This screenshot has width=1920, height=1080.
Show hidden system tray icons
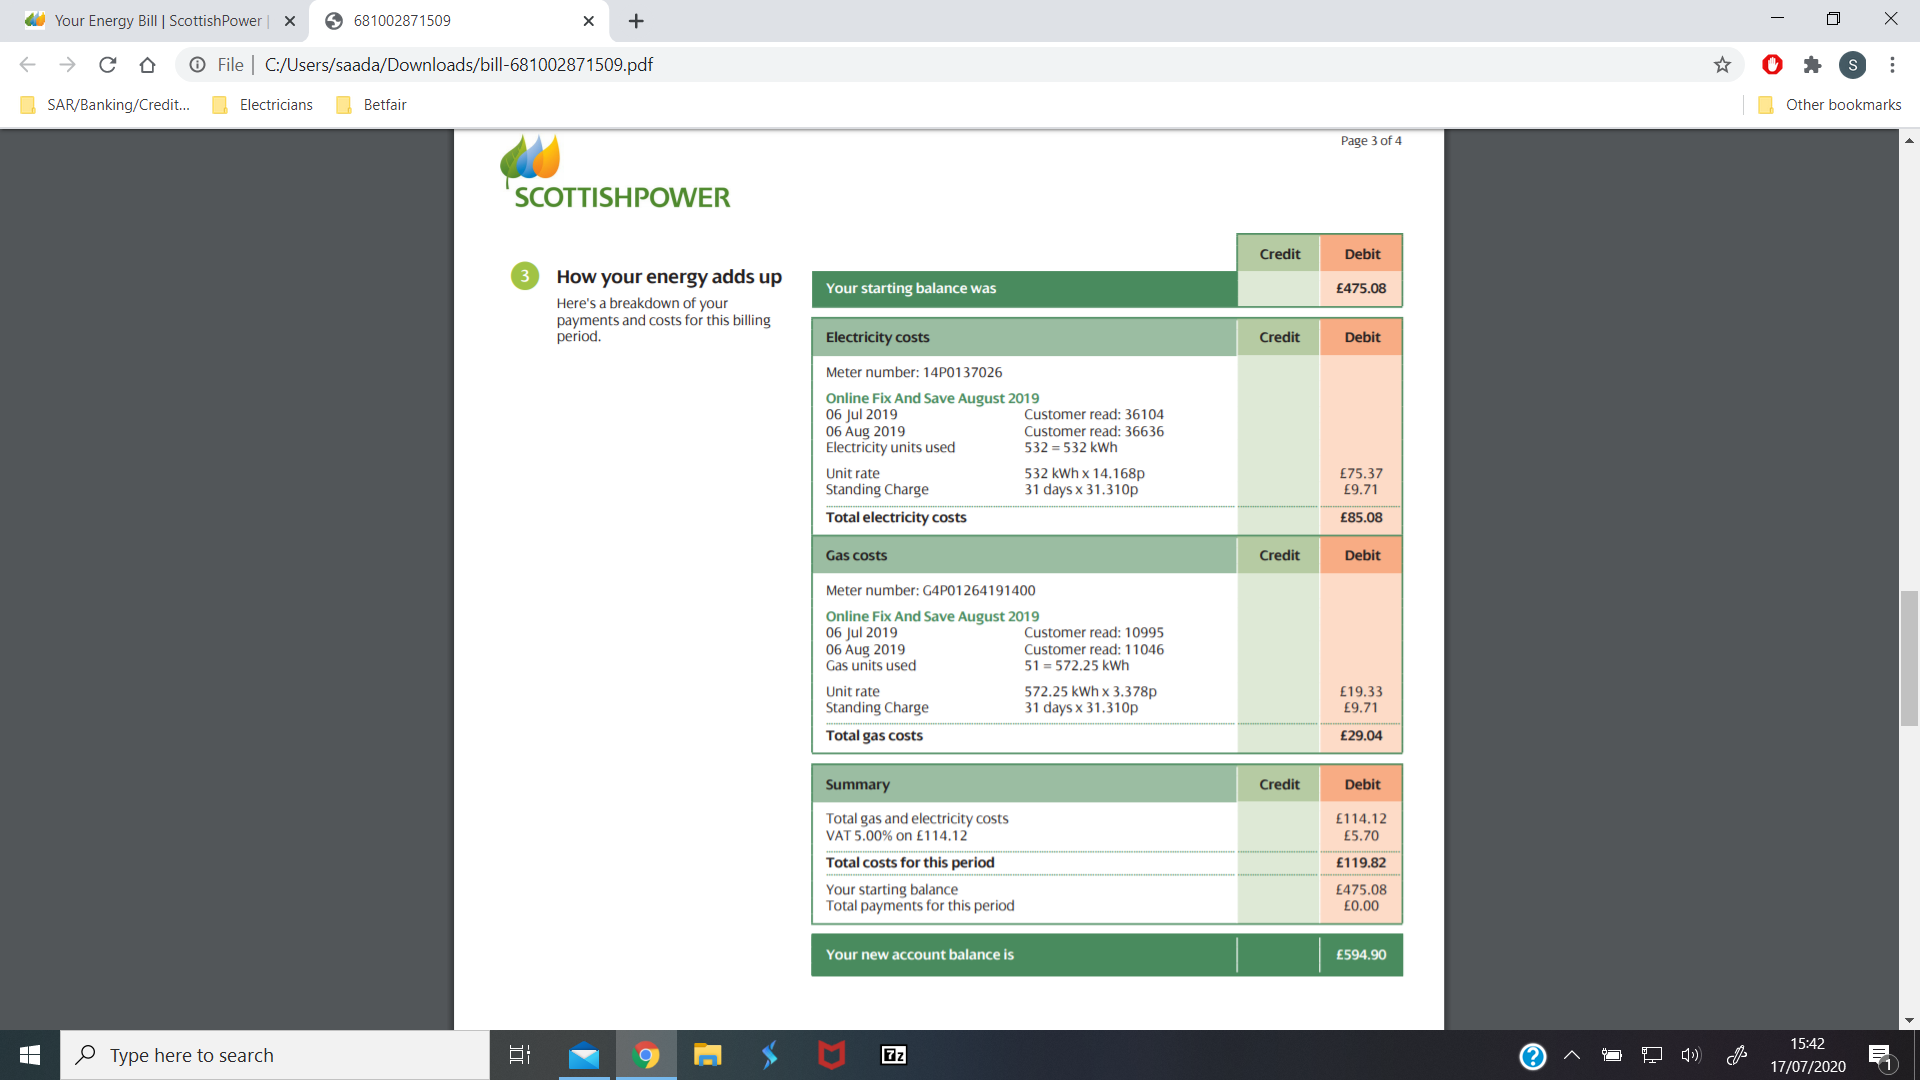click(x=1572, y=1055)
